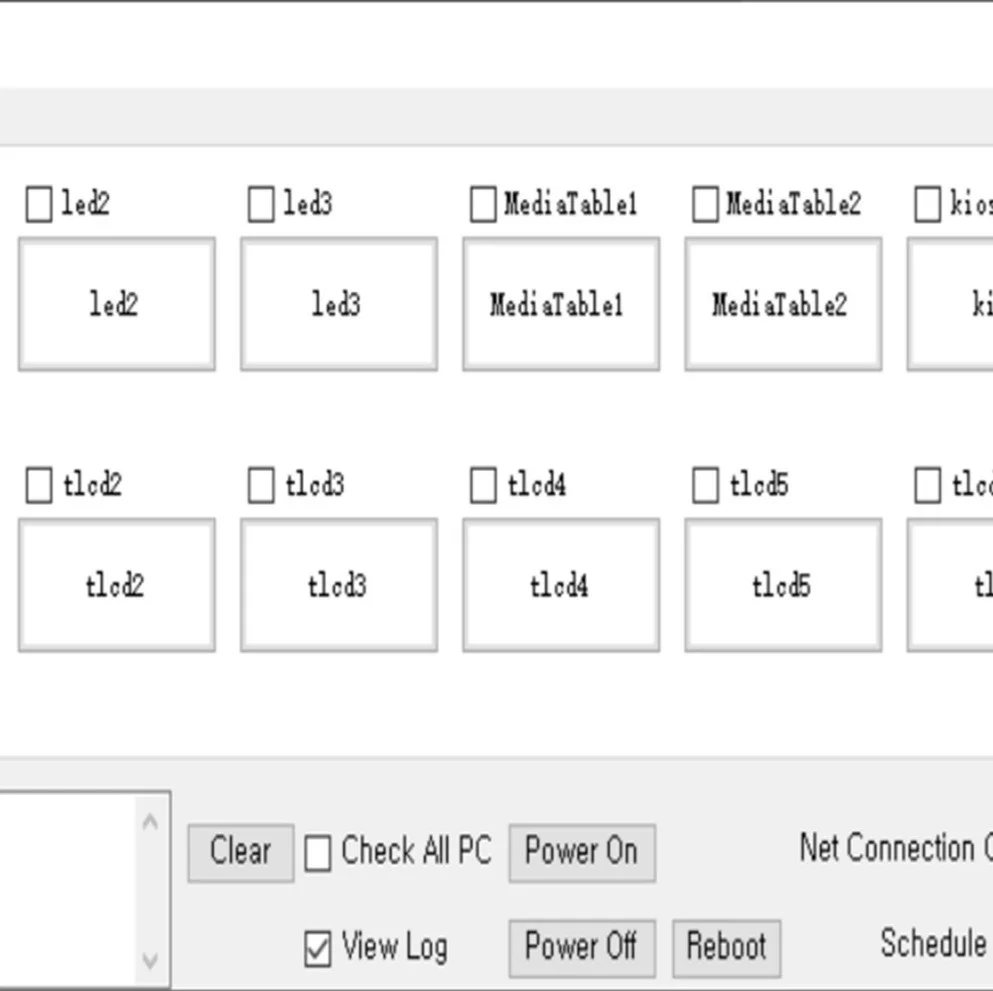Image resolution: width=993 pixels, height=991 pixels.
Task: Check the led2 checkbox
Action: pos(39,204)
